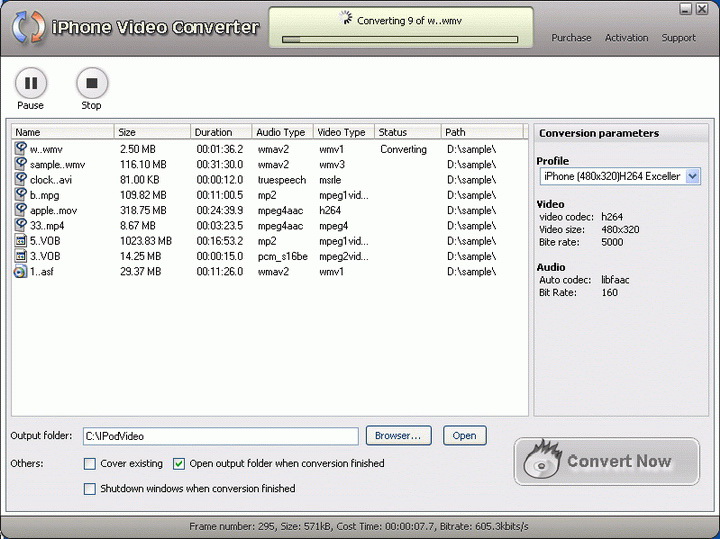Image resolution: width=720 pixels, height=539 pixels.
Task: Click the Browser... button
Action: (399, 435)
